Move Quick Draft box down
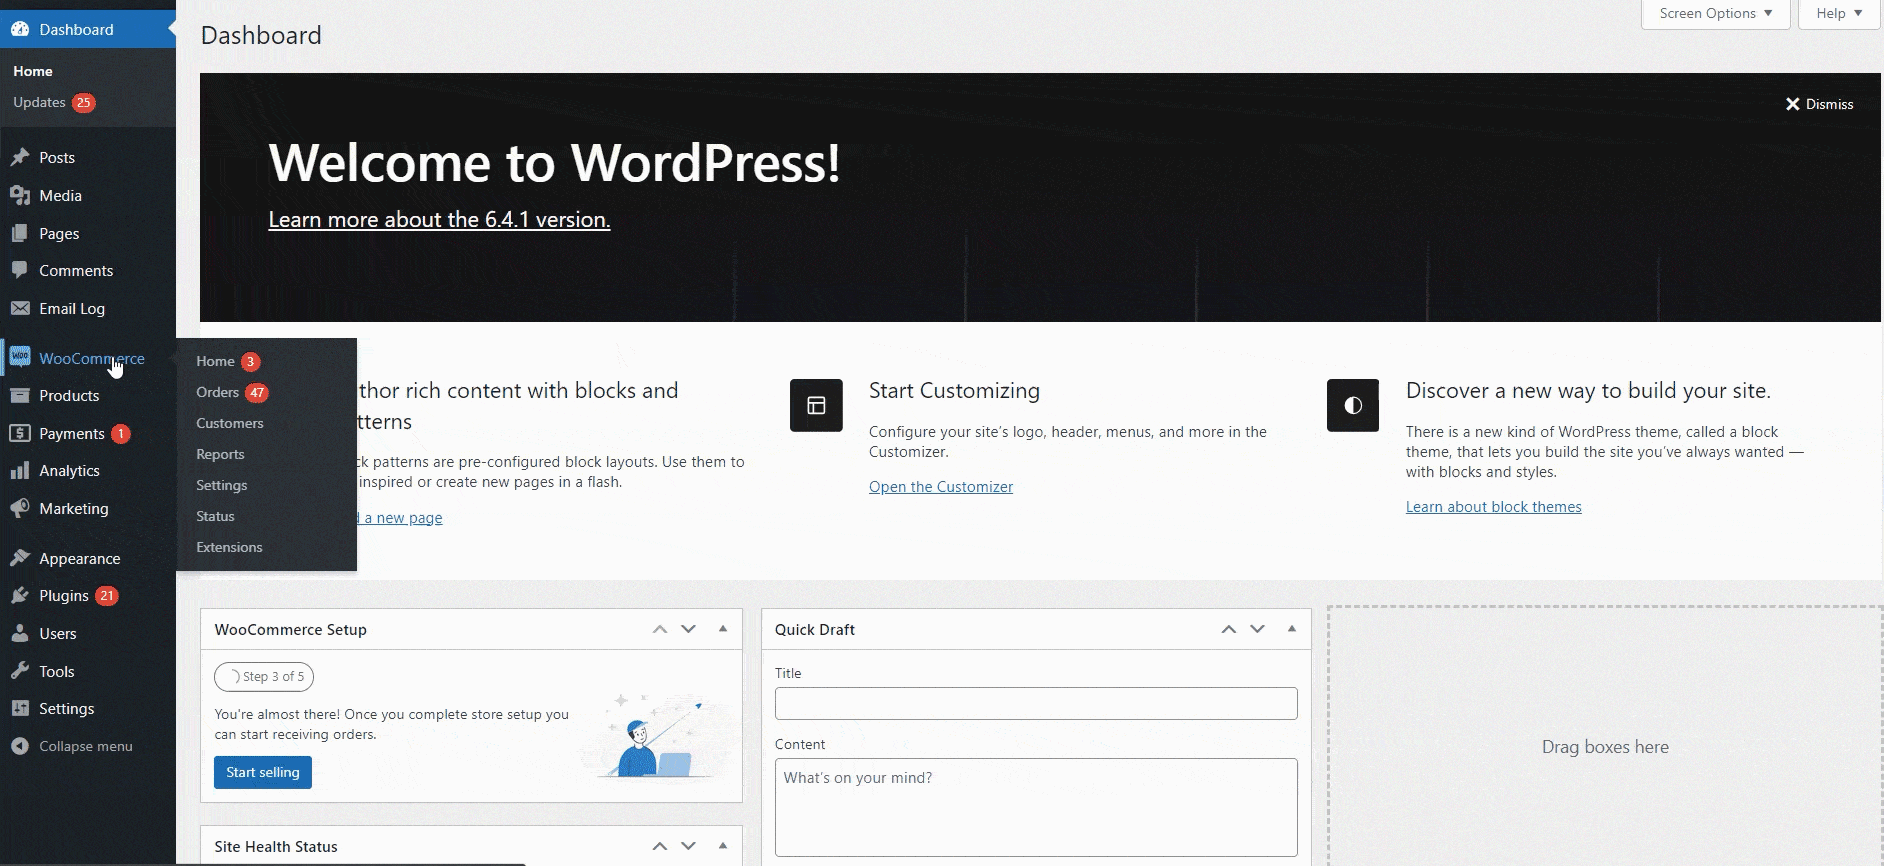 pyautogui.click(x=1257, y=629)
